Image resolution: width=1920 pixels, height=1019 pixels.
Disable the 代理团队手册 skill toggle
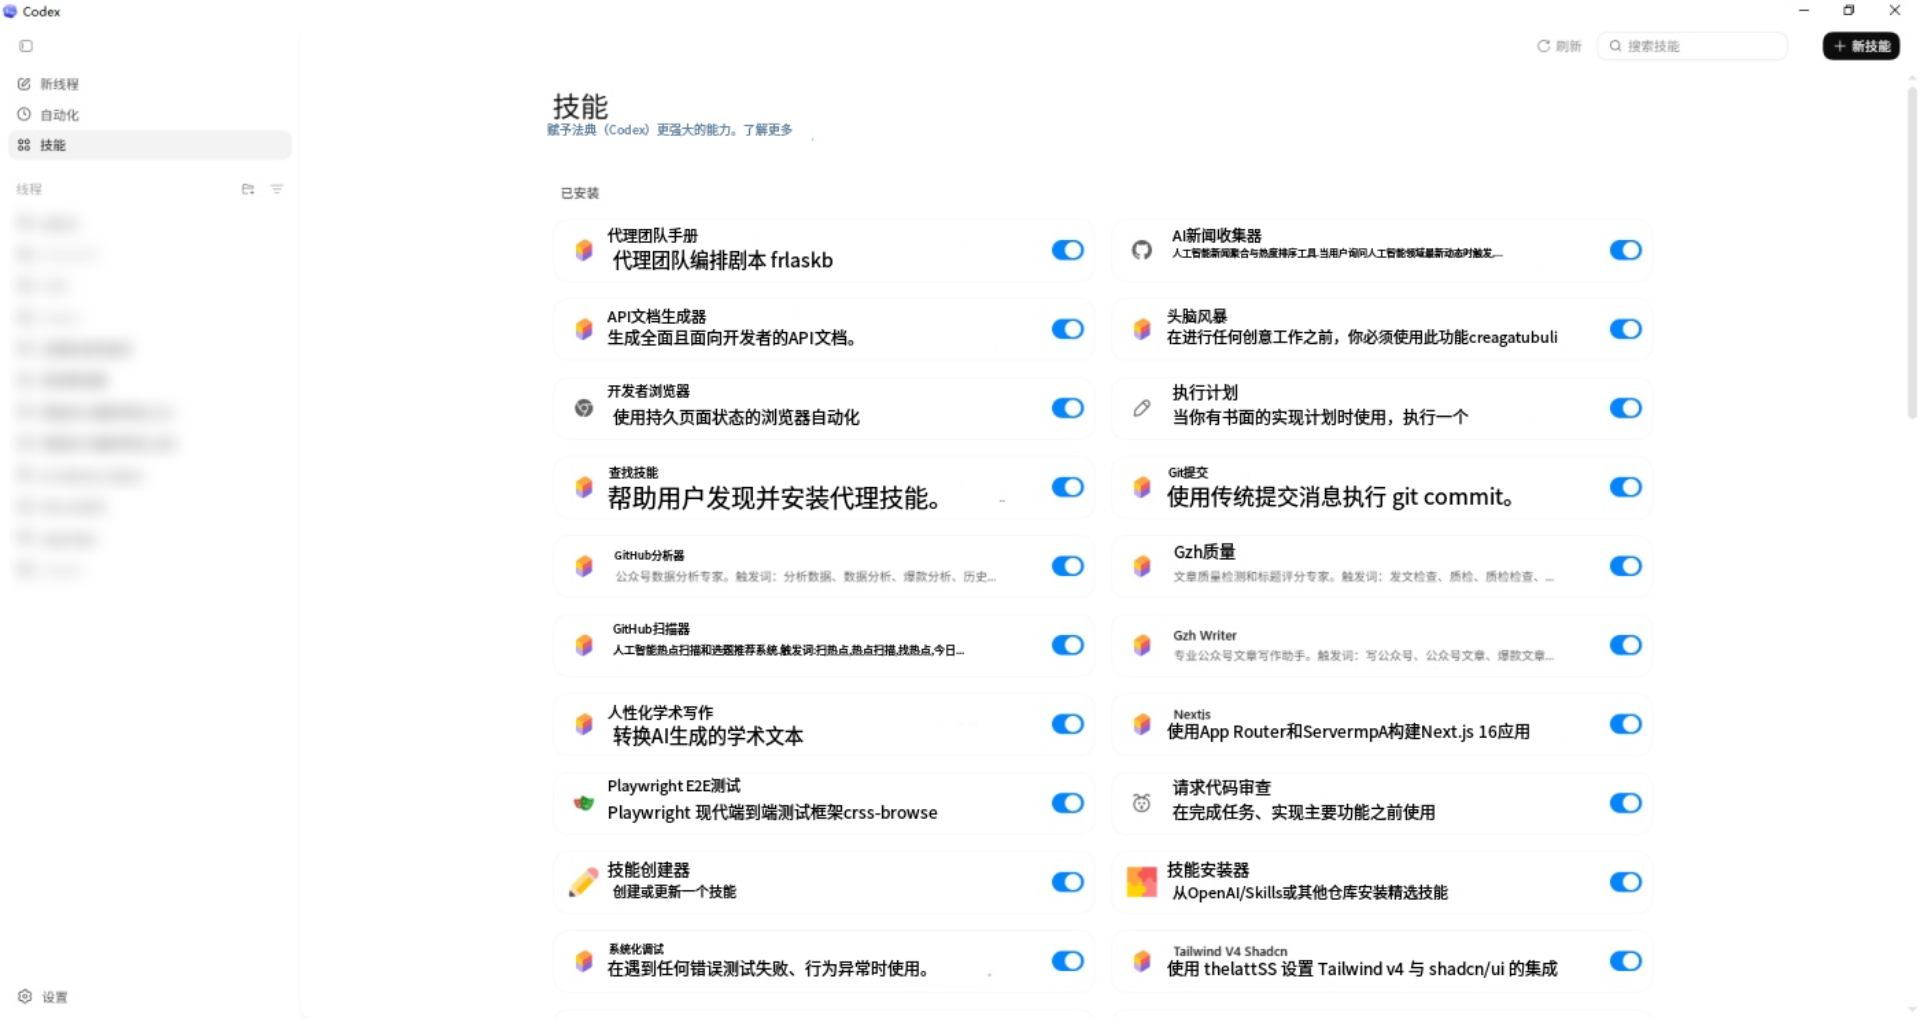pos(1067,250)
